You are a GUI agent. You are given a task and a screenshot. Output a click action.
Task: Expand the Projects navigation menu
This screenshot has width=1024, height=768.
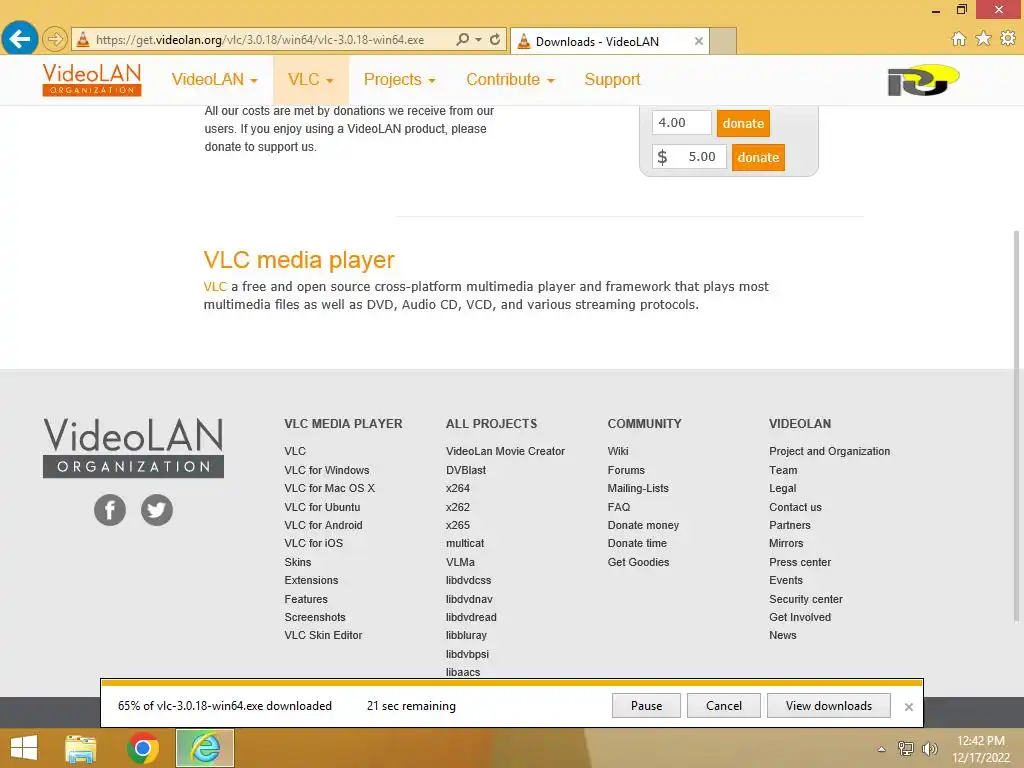(x=399, y=80)
